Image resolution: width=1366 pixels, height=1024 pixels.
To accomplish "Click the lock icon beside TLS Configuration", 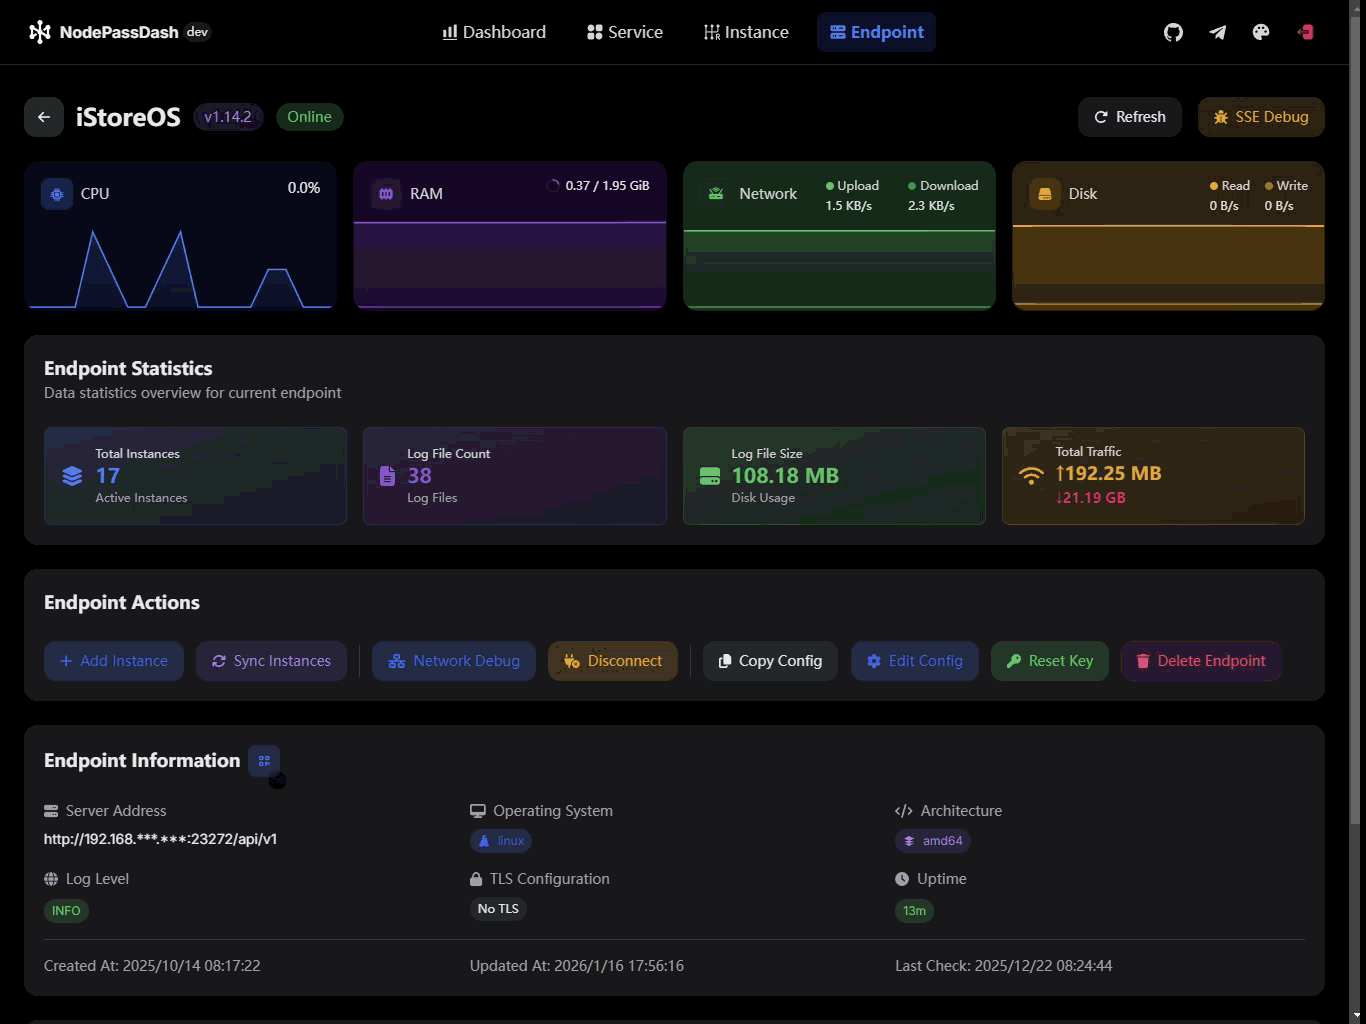I will point(476,879).
